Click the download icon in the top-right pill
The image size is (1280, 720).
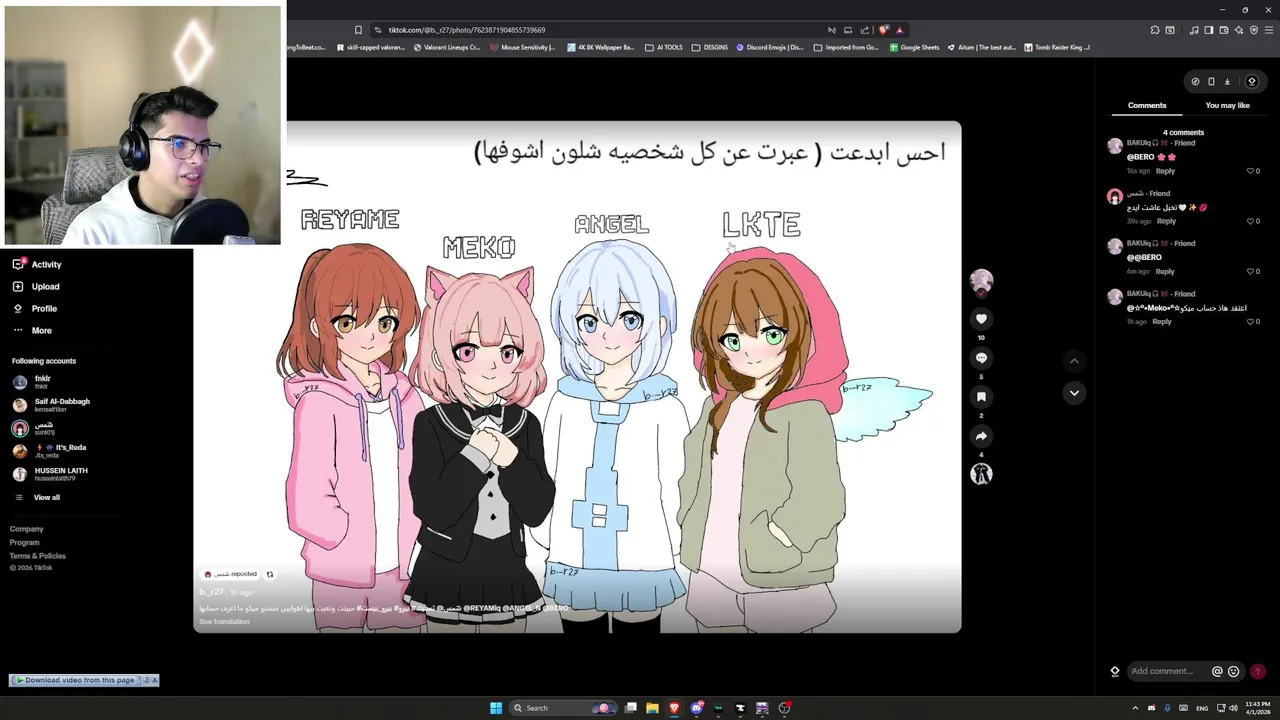(1227, 82)
